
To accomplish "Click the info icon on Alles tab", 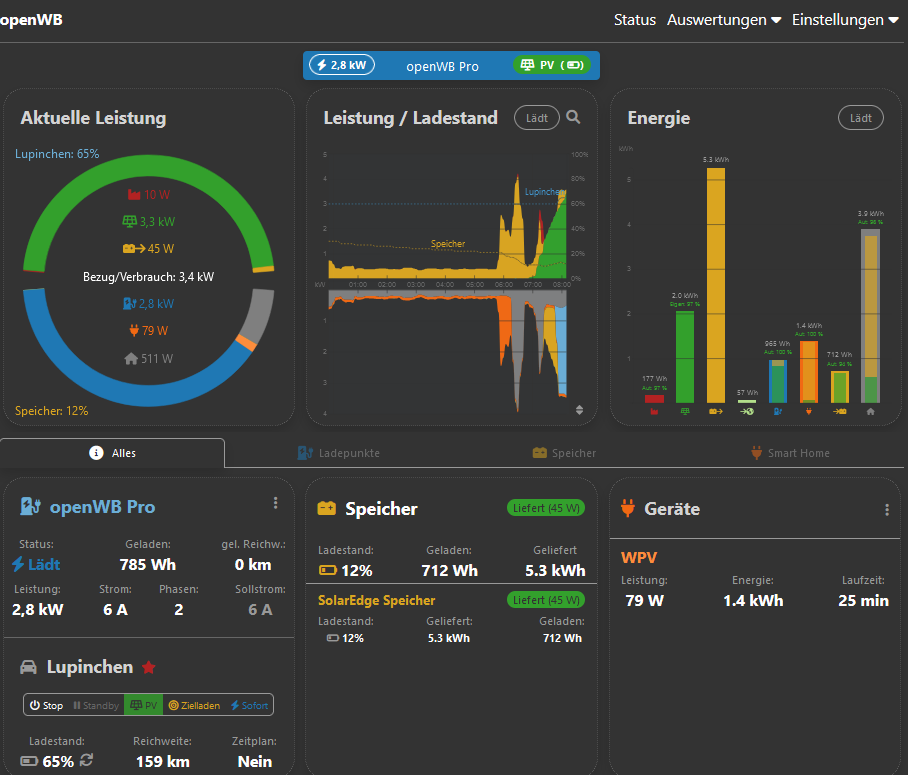I will pos(96,453).
